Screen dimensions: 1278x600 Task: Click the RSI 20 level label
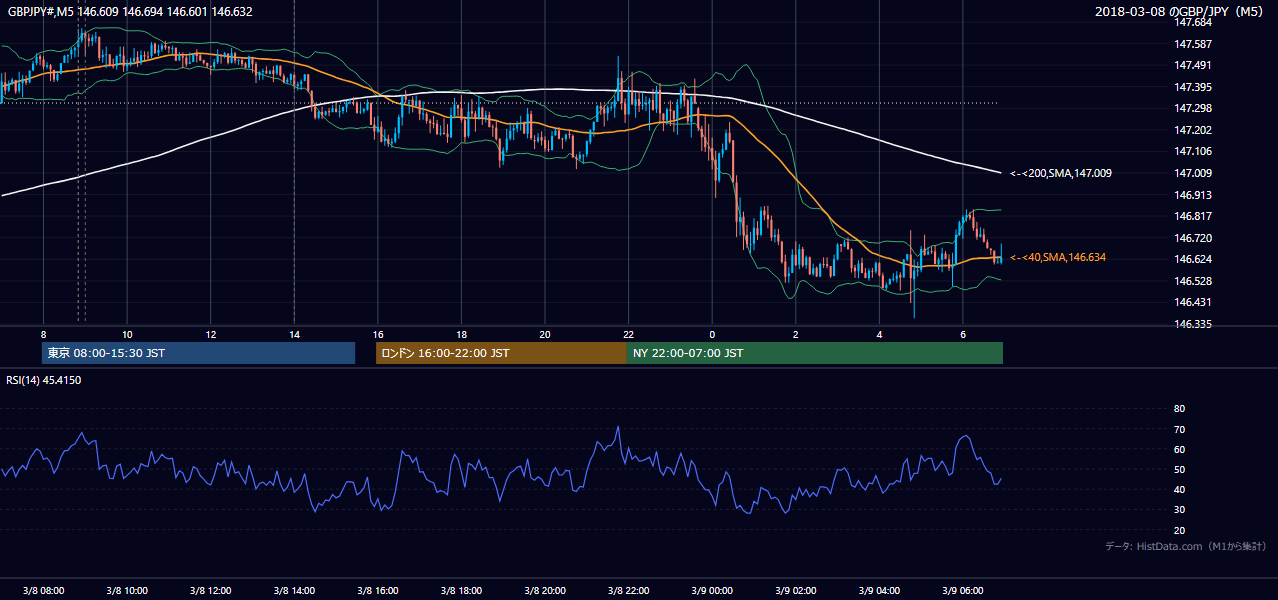(1179, 530)
